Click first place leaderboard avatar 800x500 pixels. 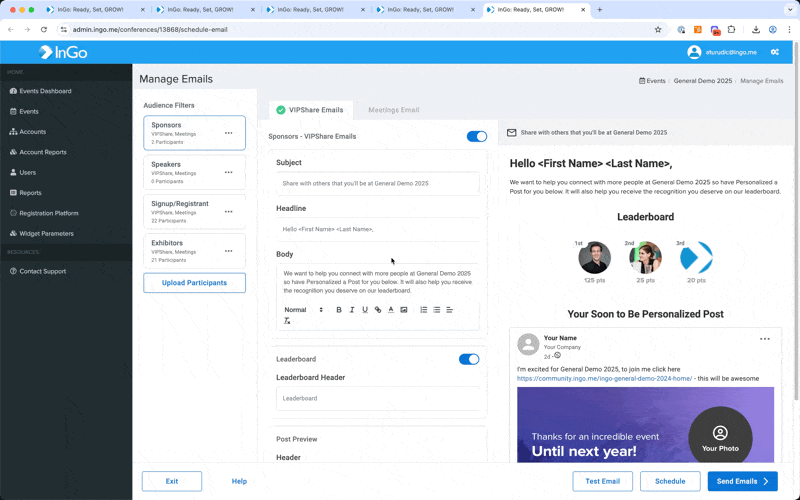594,258
